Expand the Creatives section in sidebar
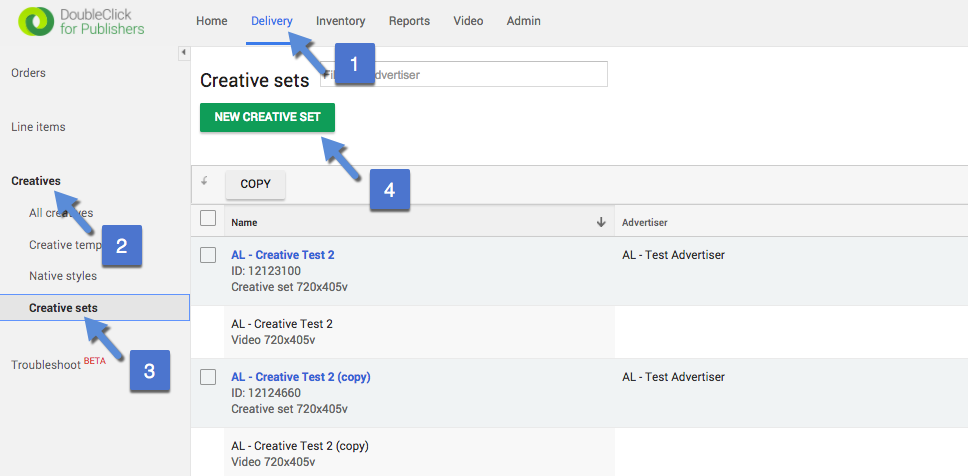This screenshot has width=968, height=476. 35,181
